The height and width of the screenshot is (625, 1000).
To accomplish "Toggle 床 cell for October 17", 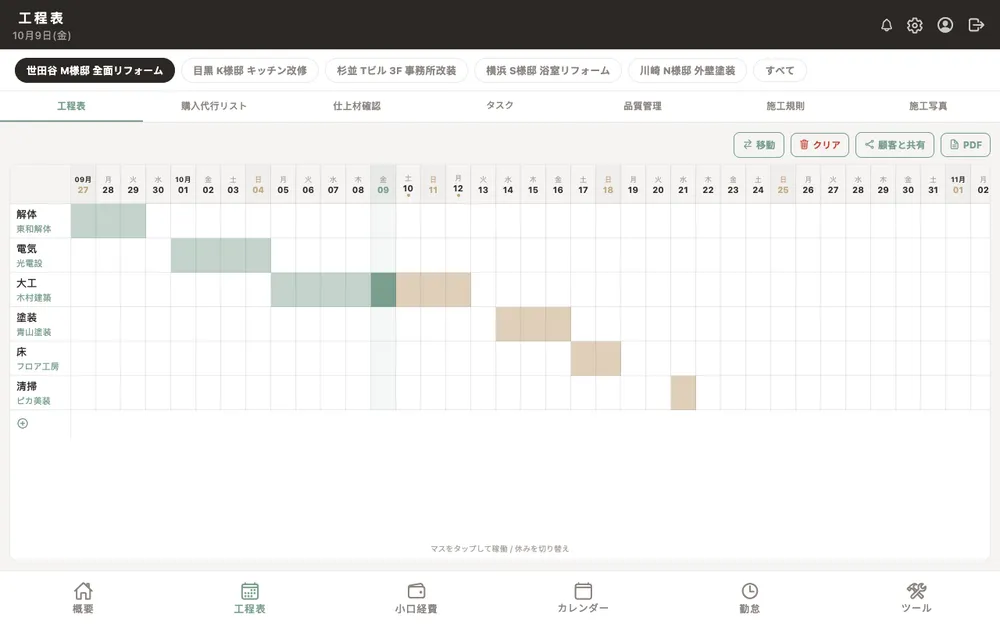I will point(583,358).
